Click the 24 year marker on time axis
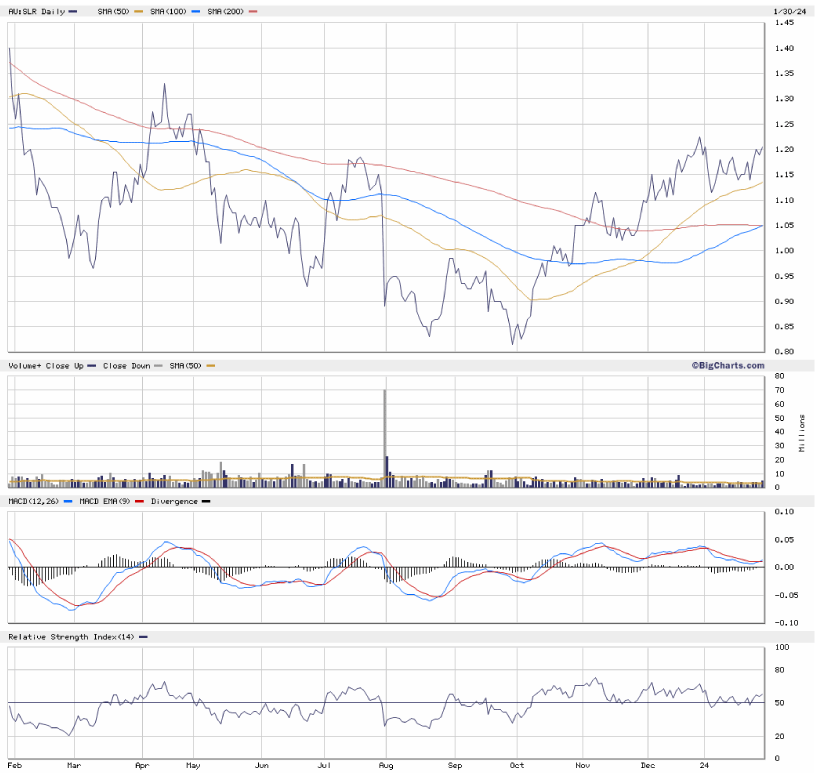Viewport: 819px width, 776px height. tap(703, 765)
